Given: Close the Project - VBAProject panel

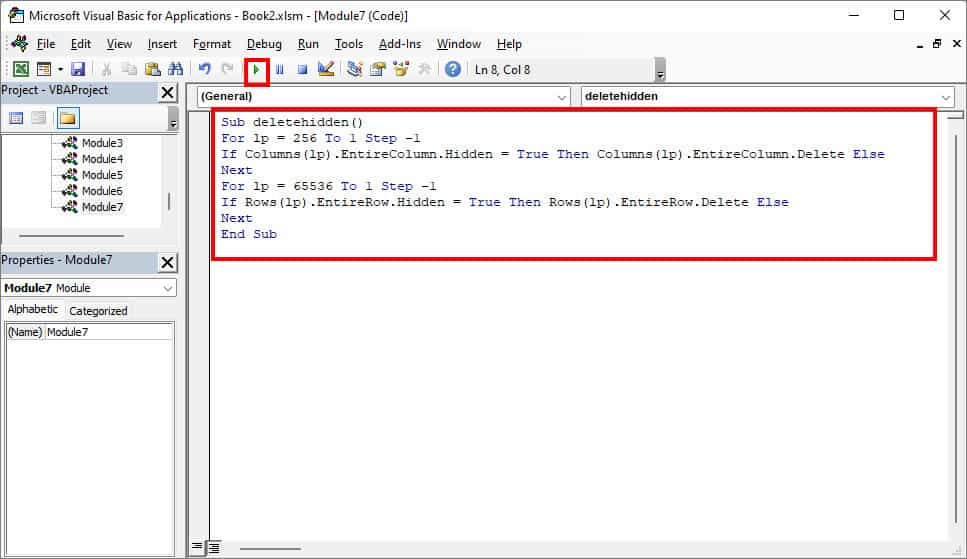Looking at the screenshot, I should pyautogui.click(x=167, y=93).
